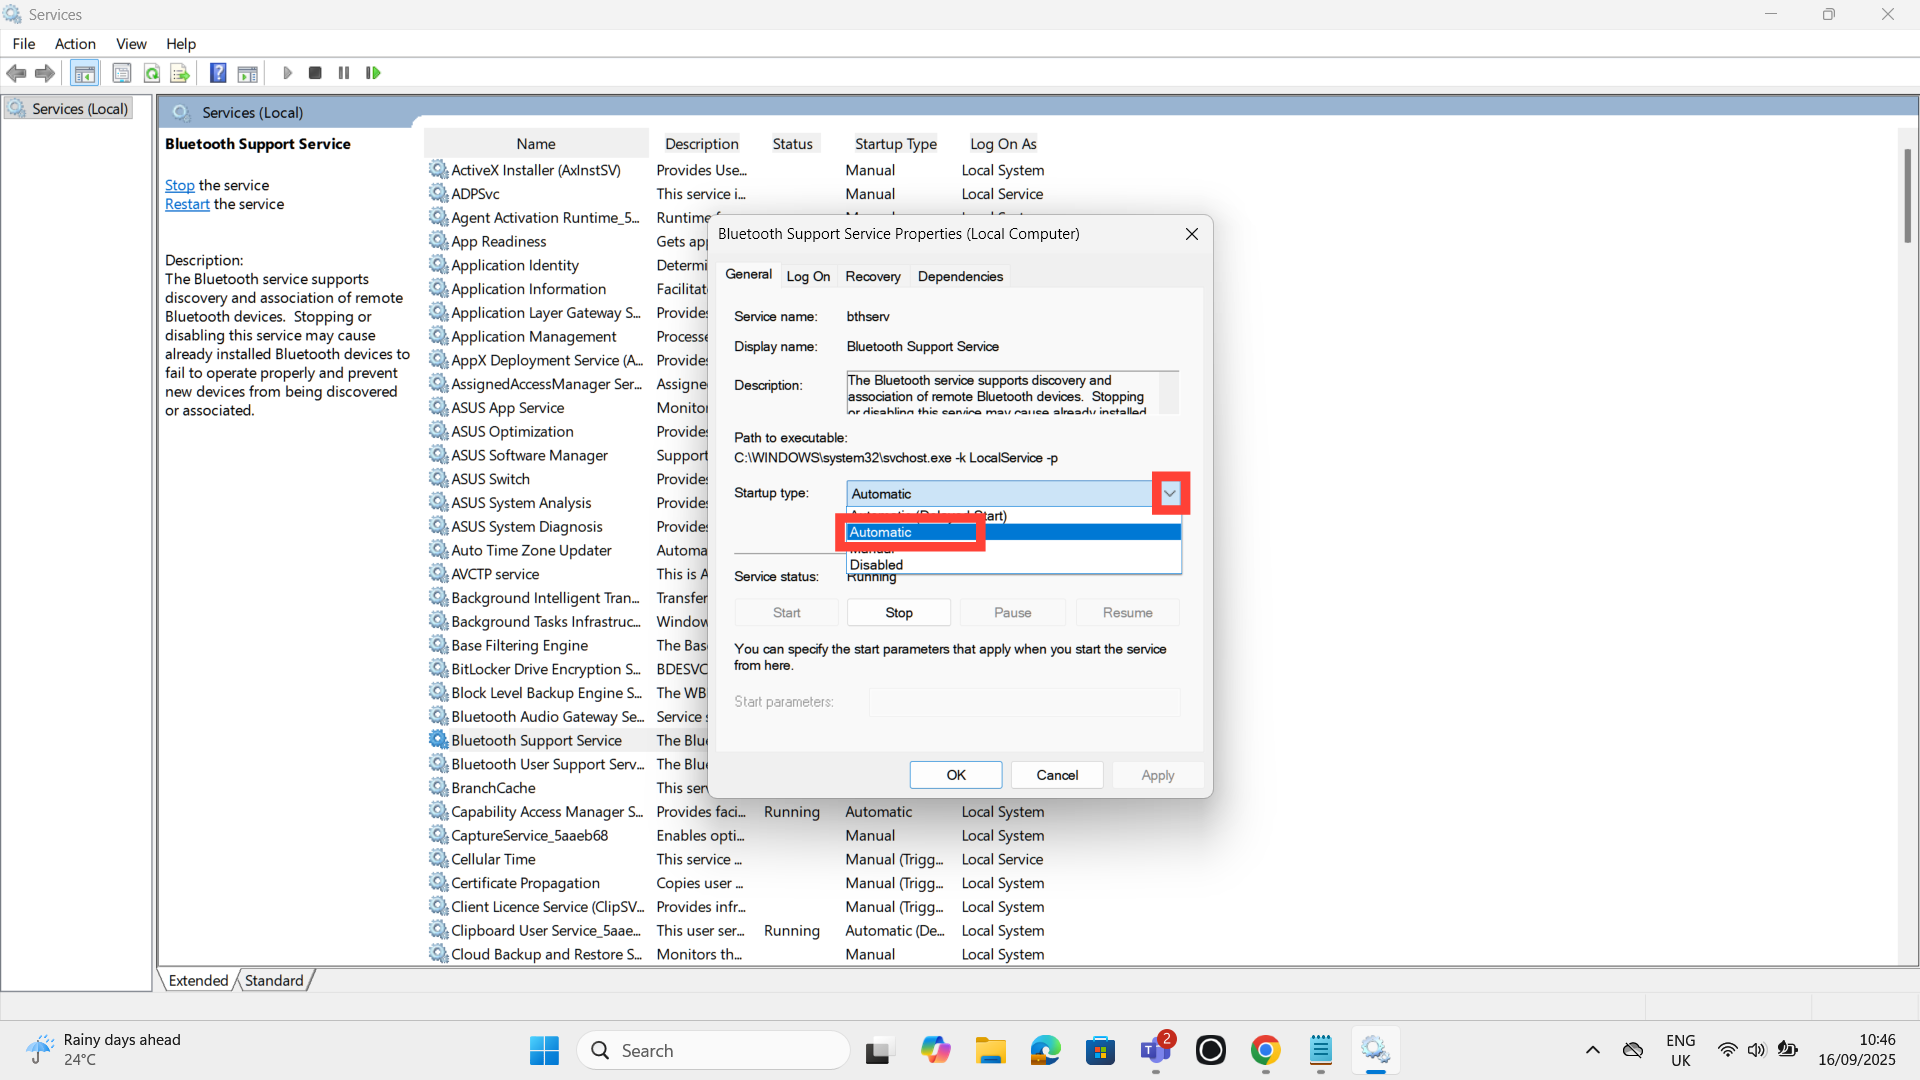Click the Restart Service toolbar icon
Image resolution: width=1920 pixels, height=1080 pixels.
point(373,73)
